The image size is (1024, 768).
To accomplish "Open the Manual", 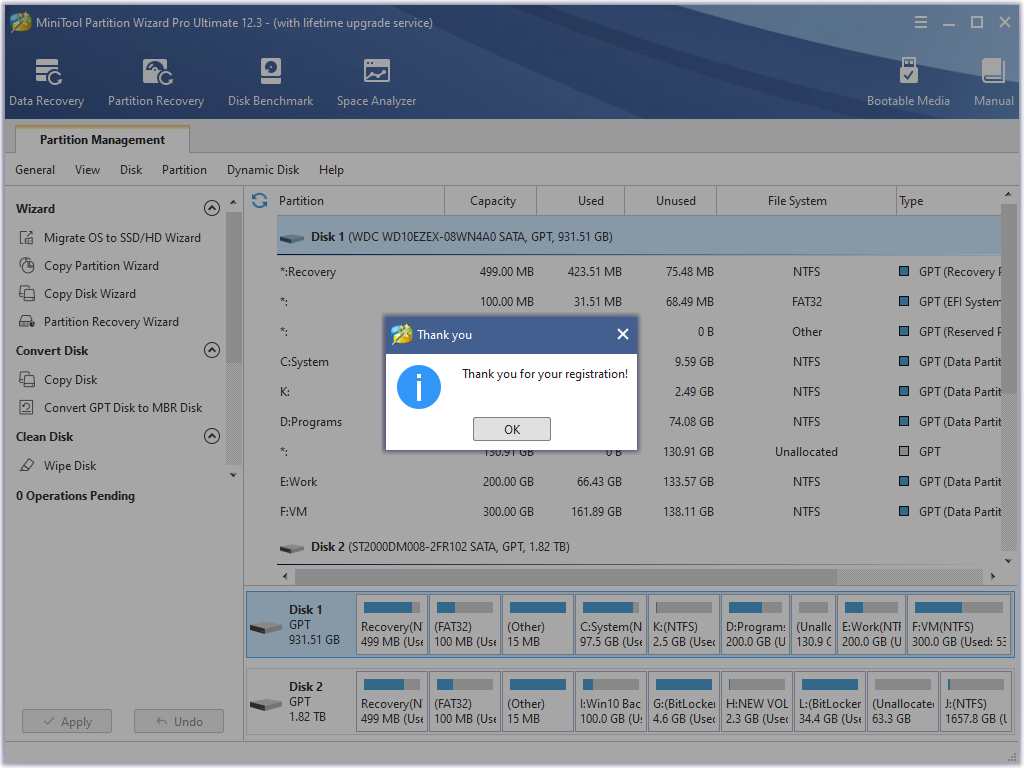I will (x=993, y=82).
